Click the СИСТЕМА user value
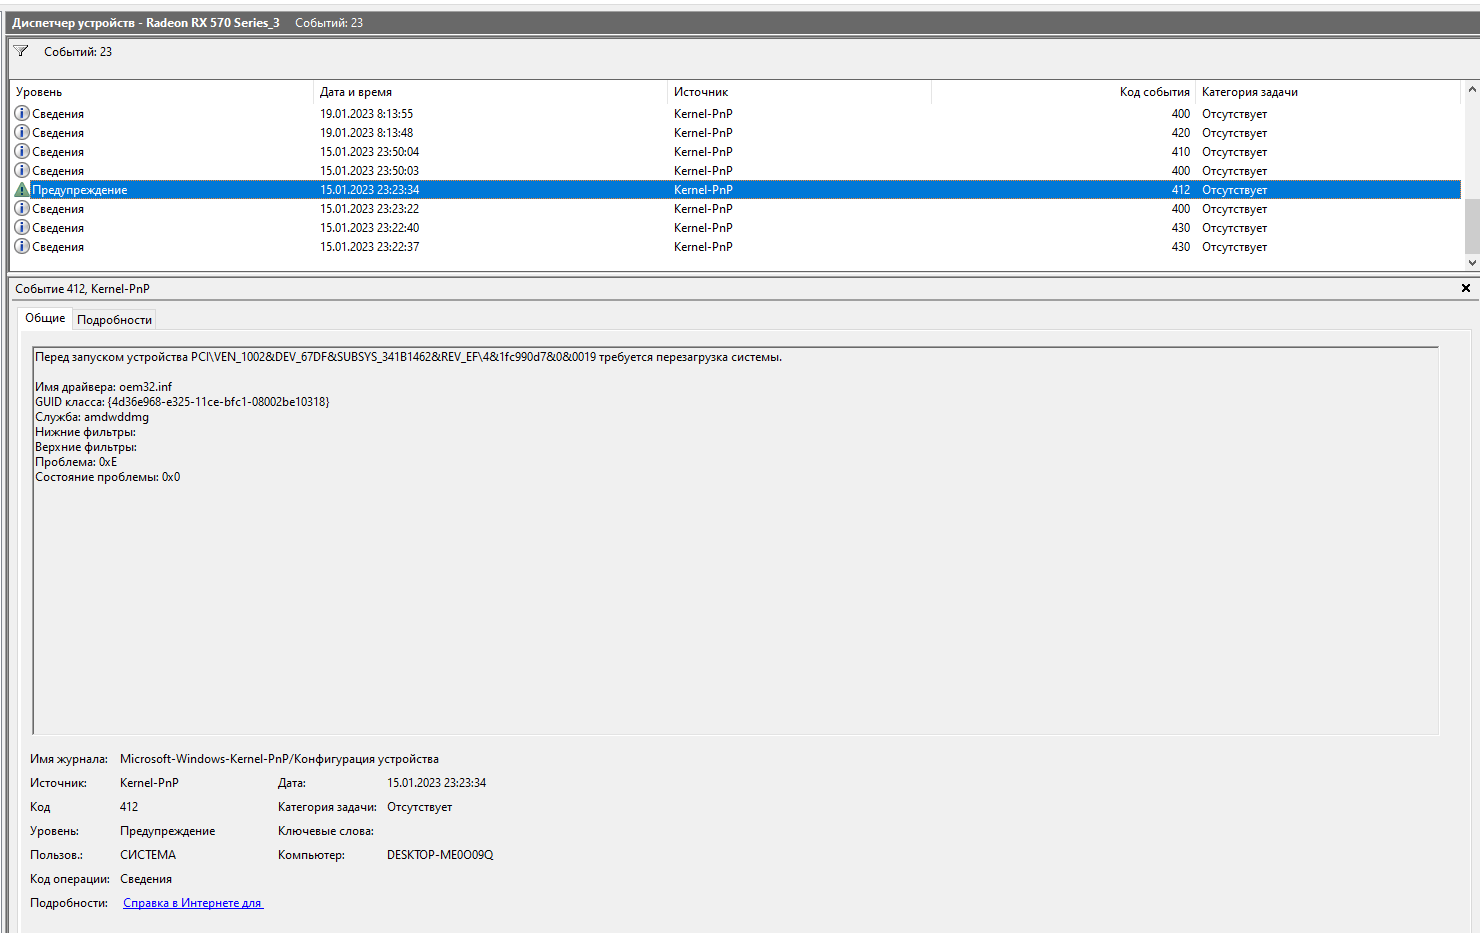Screen dimensions: 1480x933 [x=148, y=855]
